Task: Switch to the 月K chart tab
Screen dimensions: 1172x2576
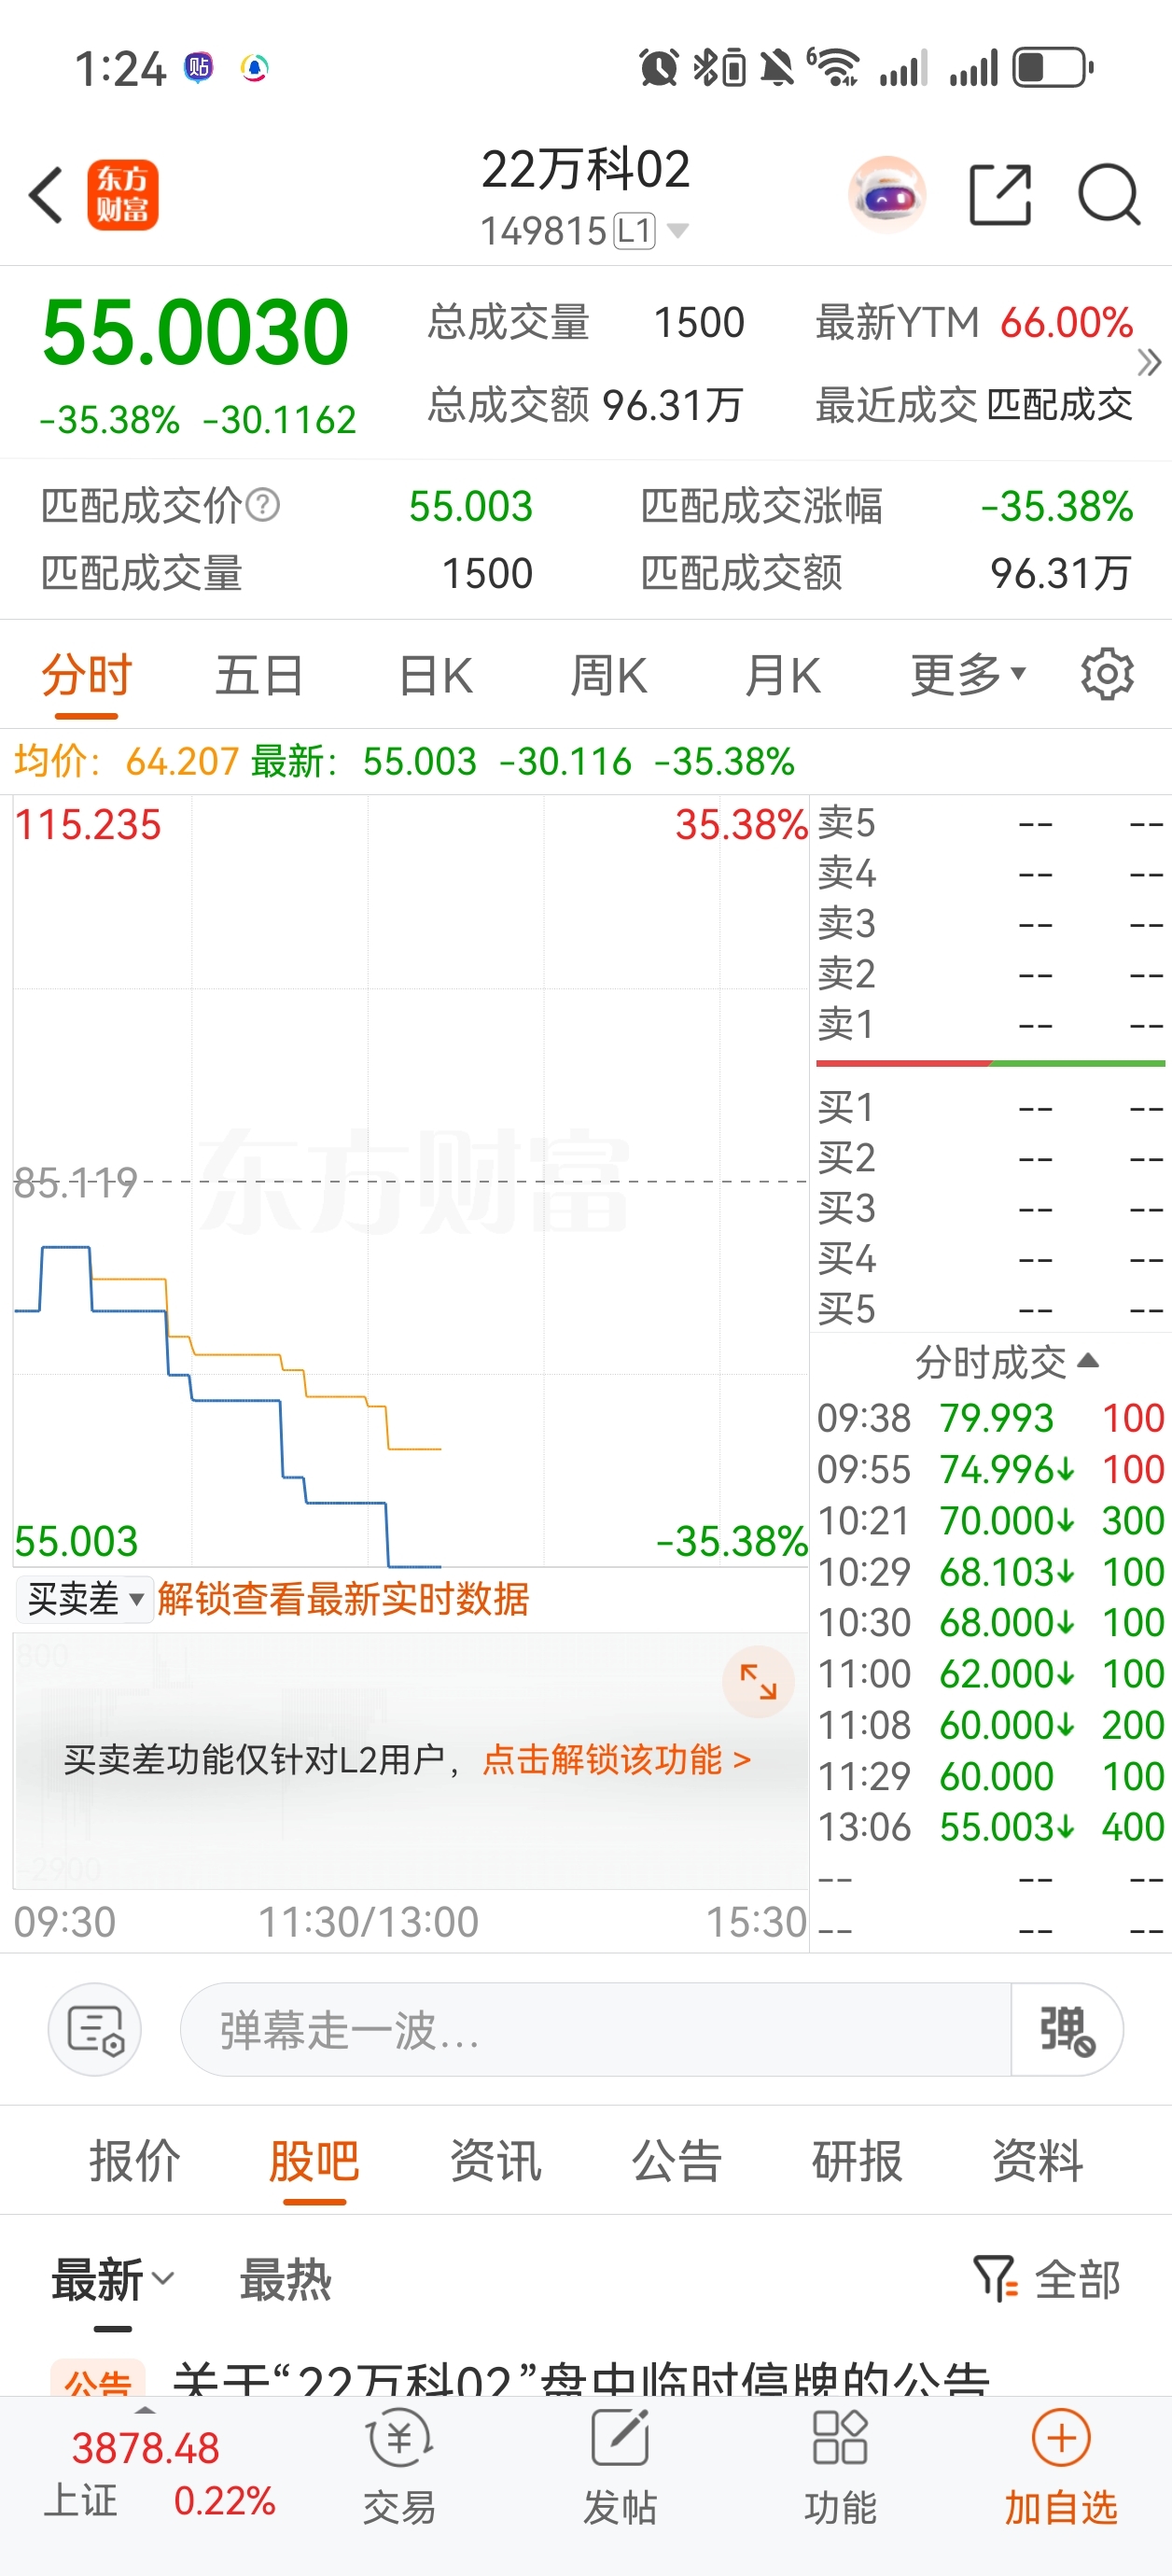Action: coord(783,674)
